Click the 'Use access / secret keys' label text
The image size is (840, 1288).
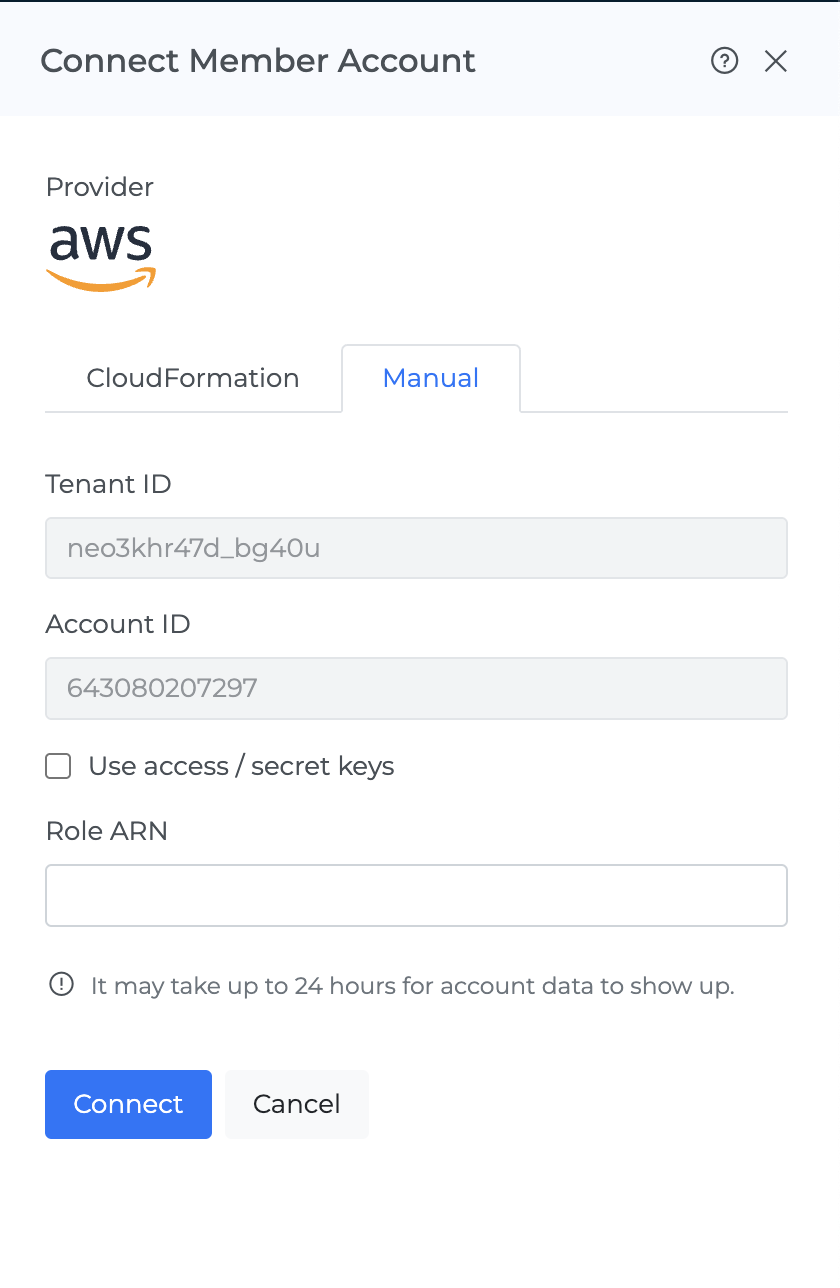(x=241, y=766)
